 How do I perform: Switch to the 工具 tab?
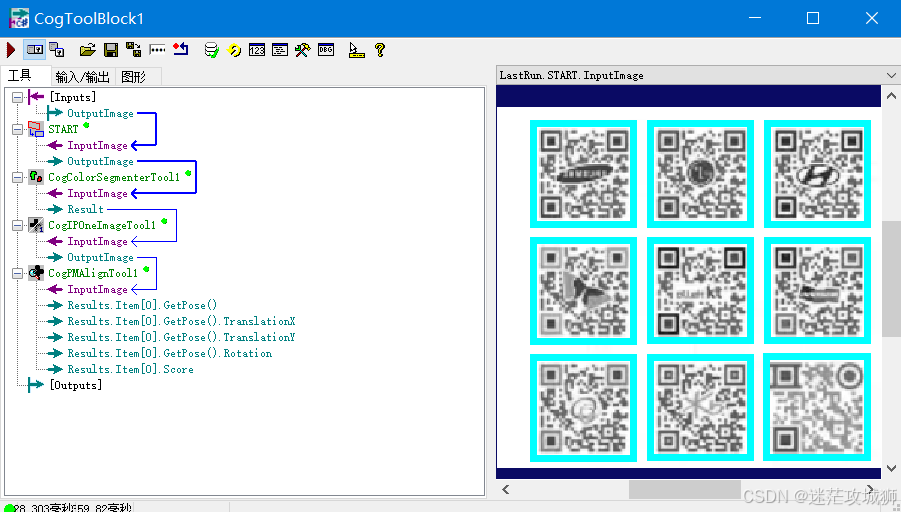(x=20, y=75)
